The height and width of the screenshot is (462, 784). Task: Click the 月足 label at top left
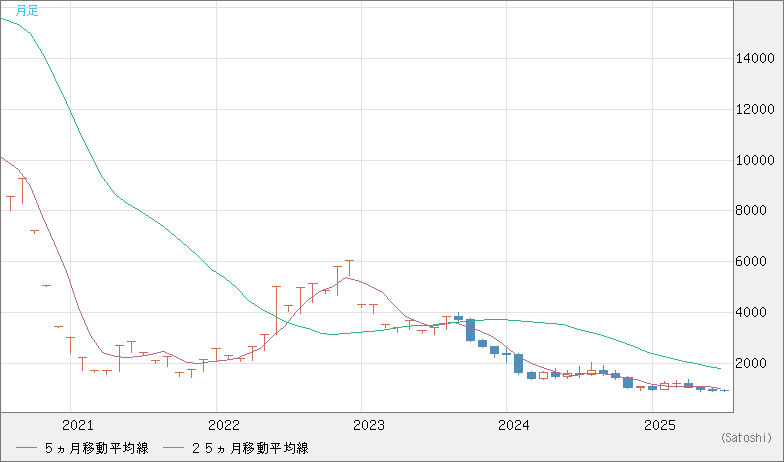[x=26, y=10]
